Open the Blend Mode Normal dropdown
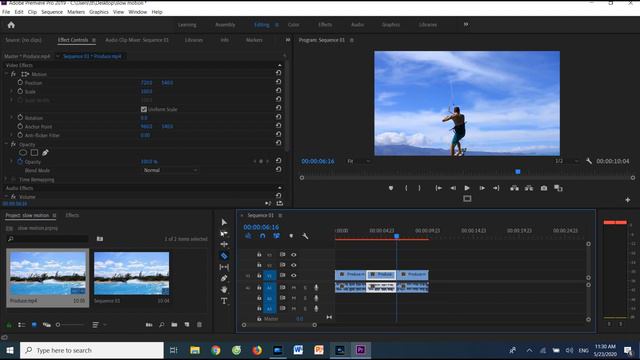 170,170
